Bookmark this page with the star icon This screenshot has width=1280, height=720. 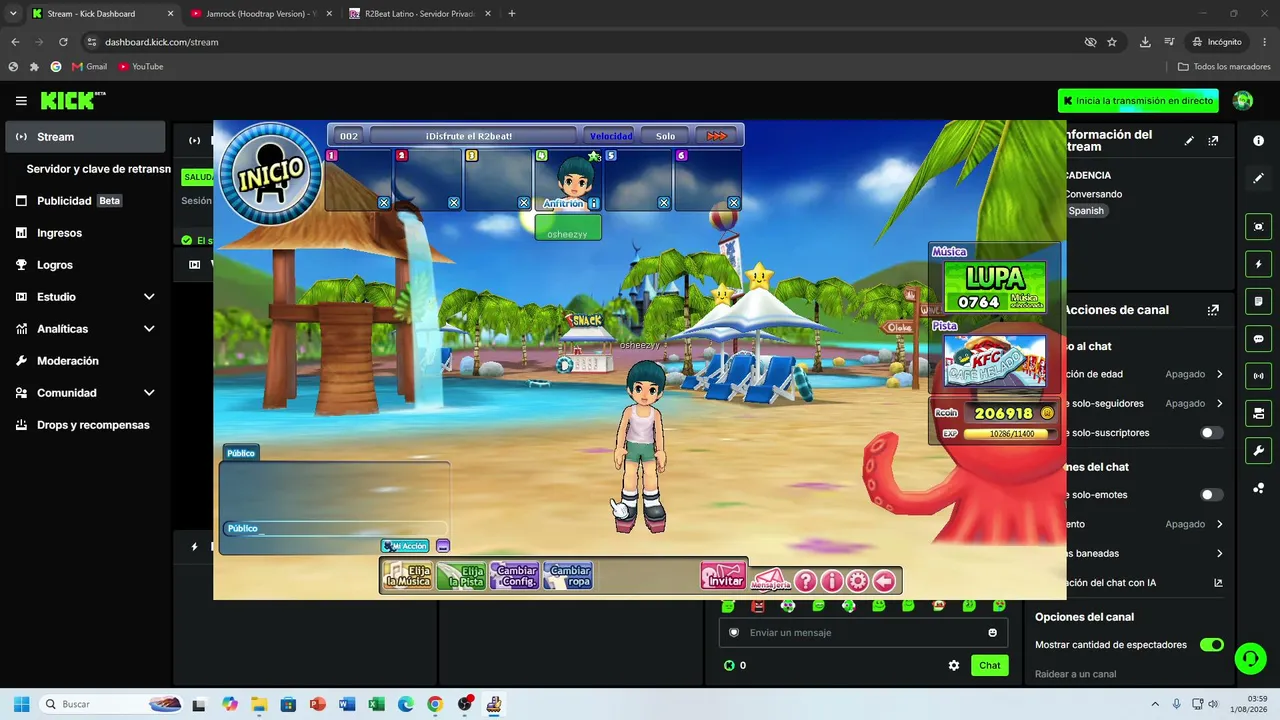pos(1112,42)
